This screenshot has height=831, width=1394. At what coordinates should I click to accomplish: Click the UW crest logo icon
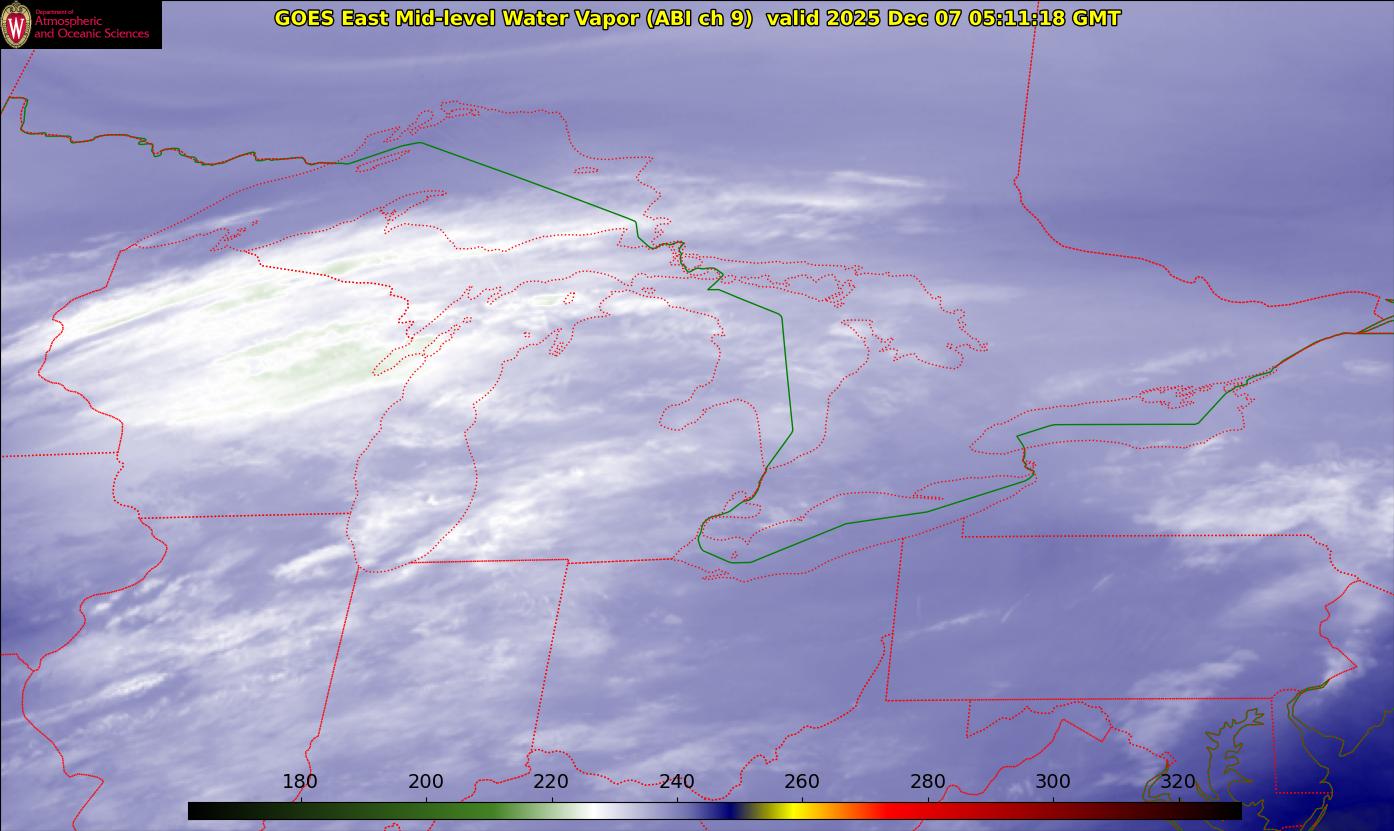click(16, 24)
